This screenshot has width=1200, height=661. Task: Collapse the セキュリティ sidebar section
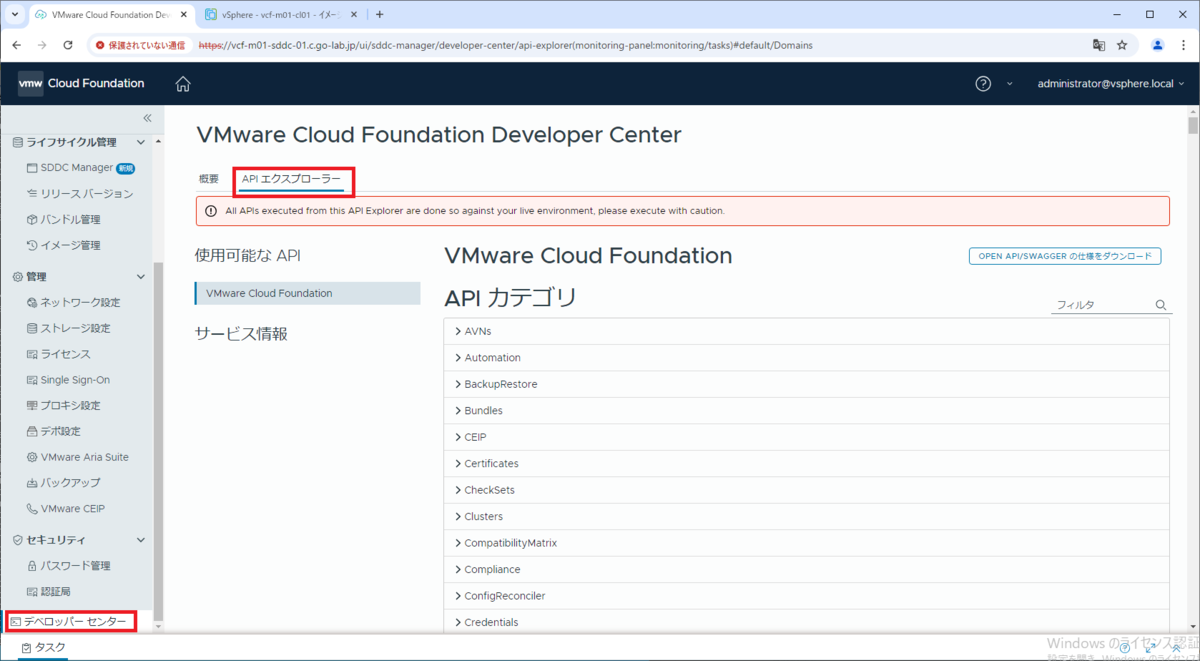coord(141,540)
